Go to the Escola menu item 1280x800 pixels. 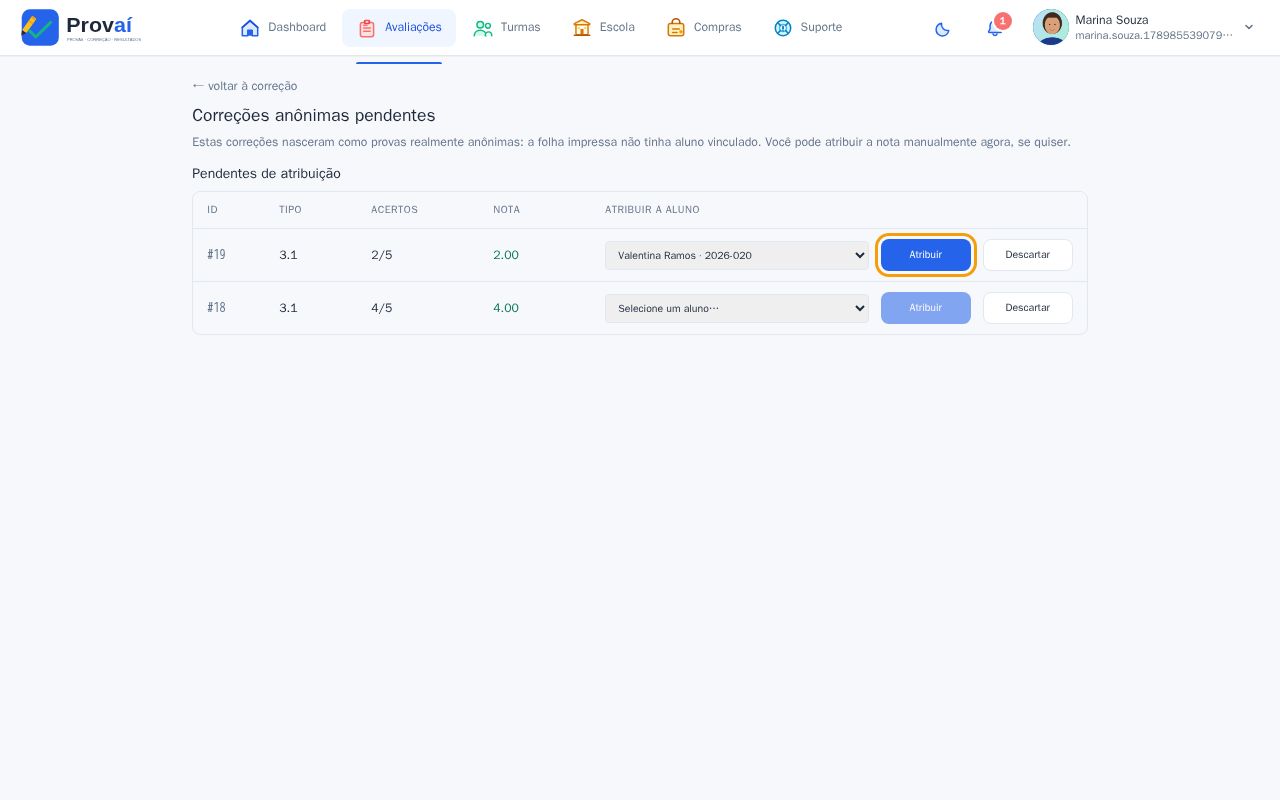point(604,28)
